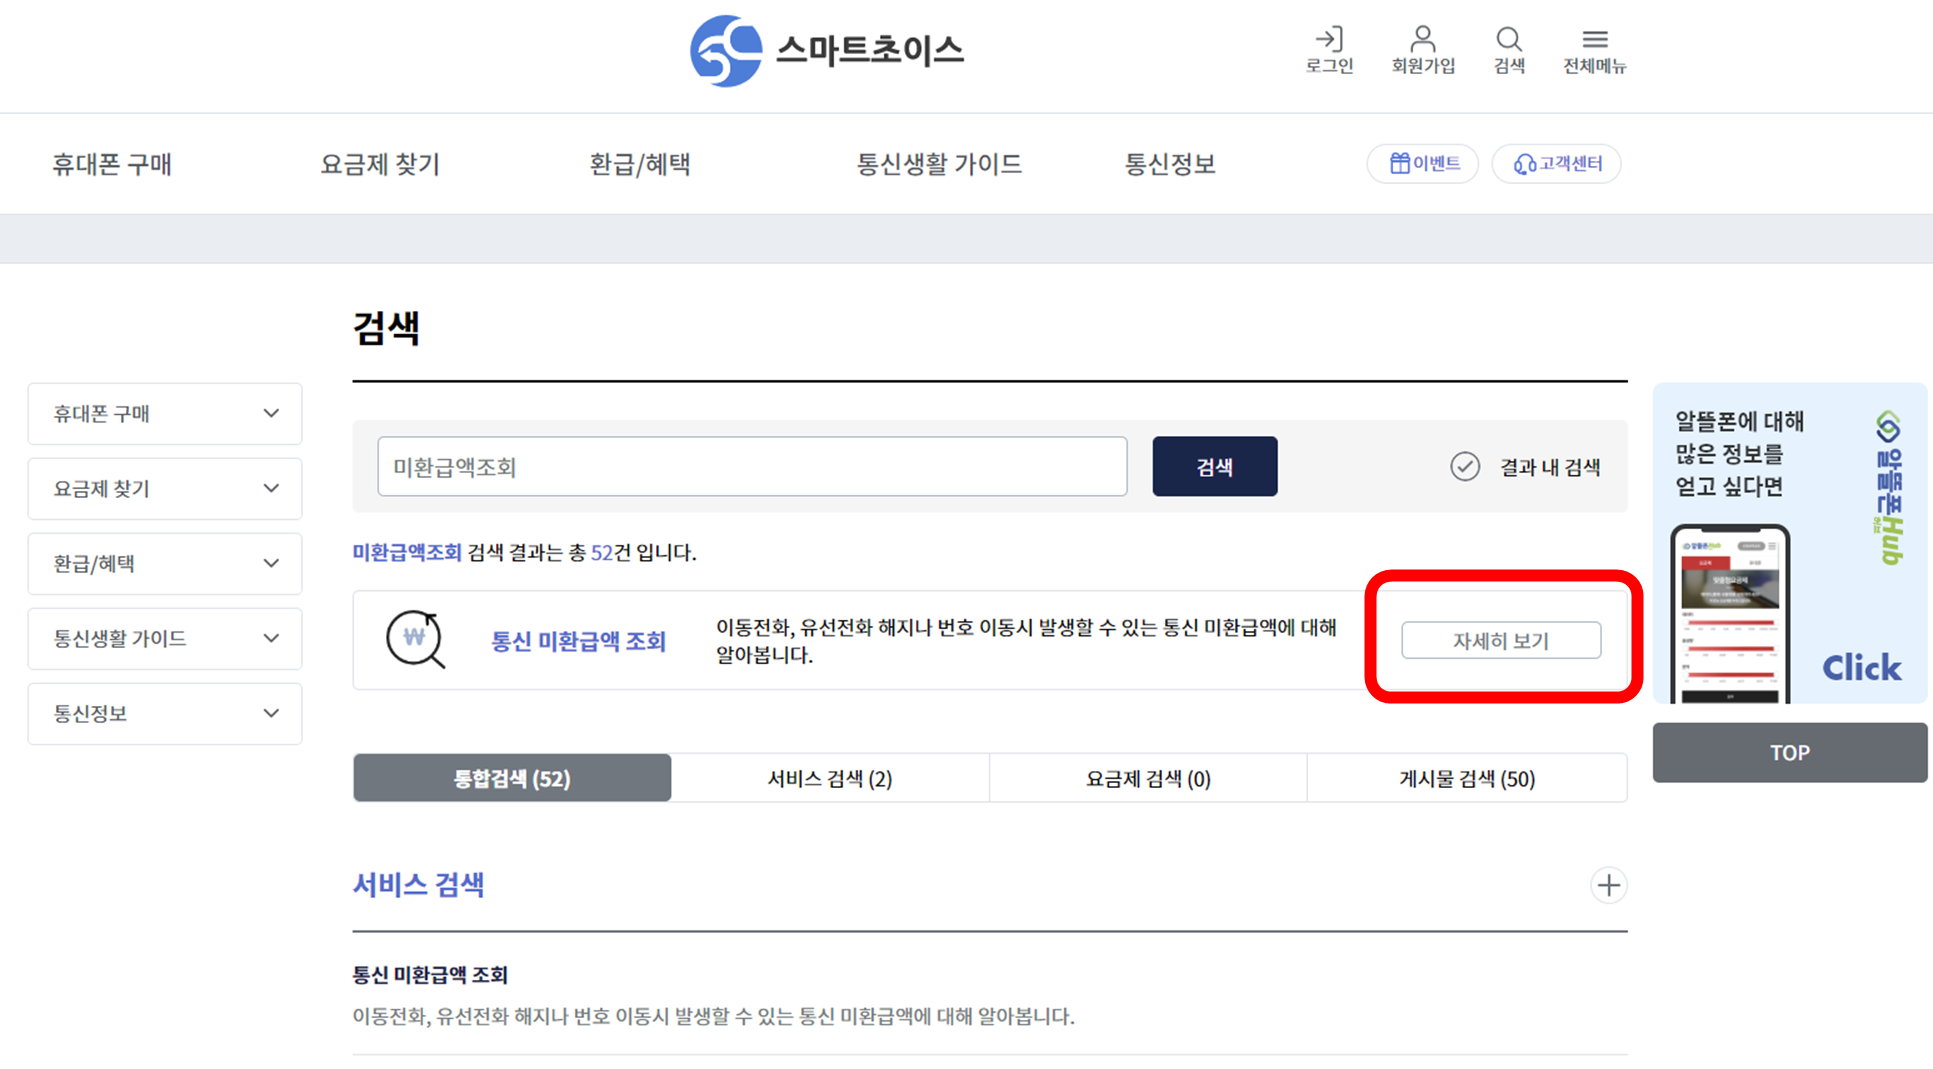Select the 서비스 검색 (2) tab

(829, 778)
